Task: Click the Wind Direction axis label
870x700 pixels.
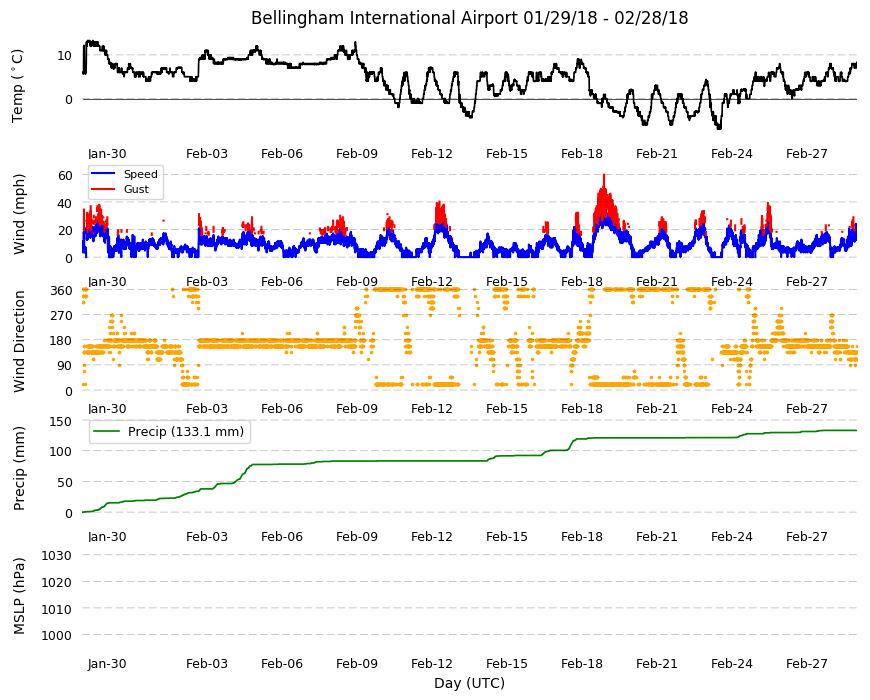Action: (19, 342)
